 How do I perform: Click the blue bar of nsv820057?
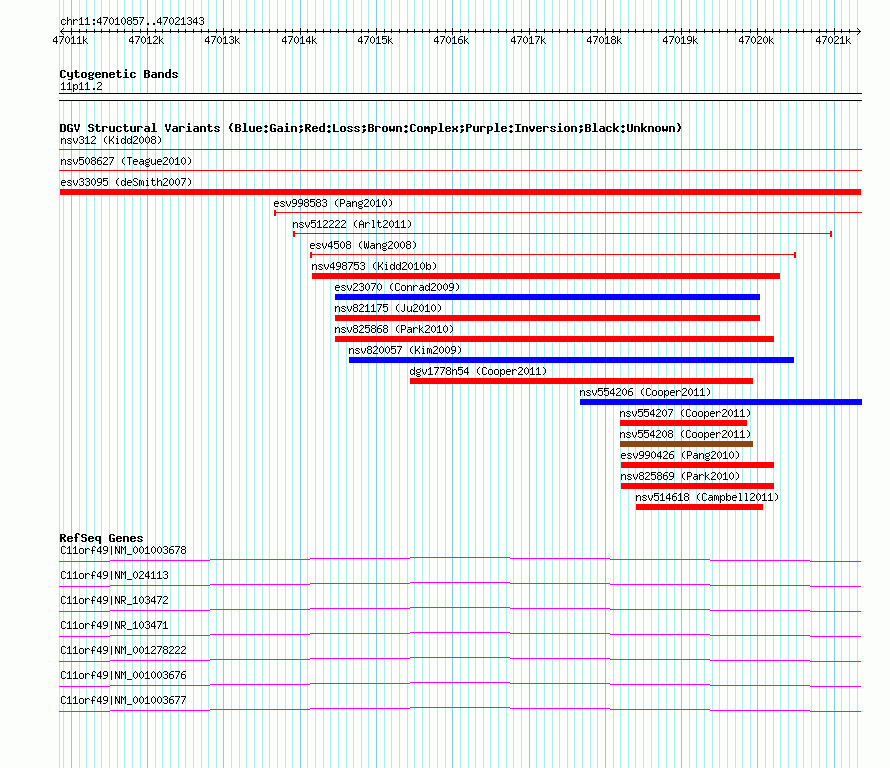[x=571, y=360]
